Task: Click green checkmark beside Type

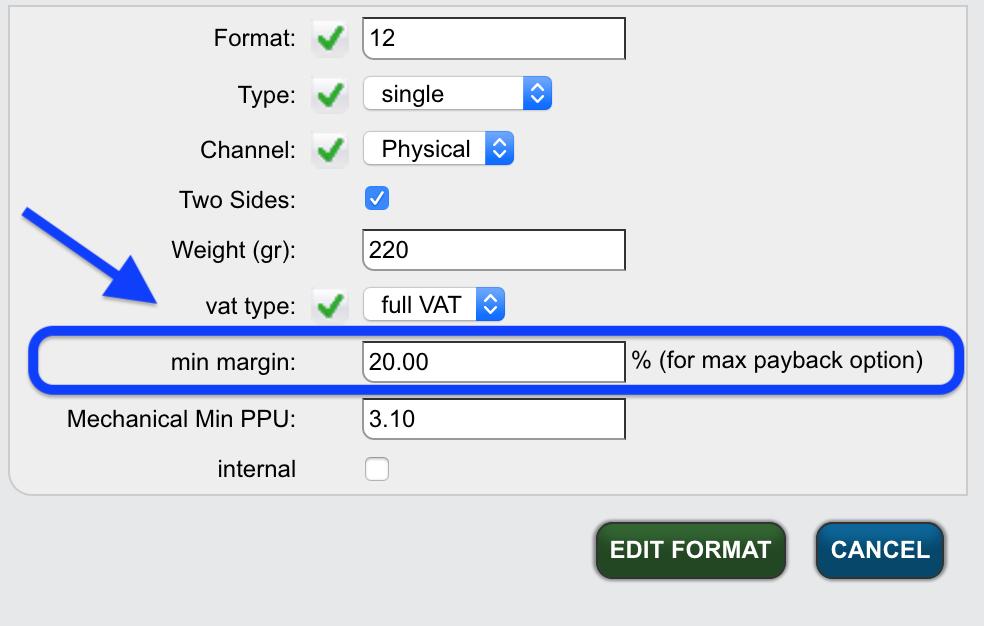Action: click(330, 95)
